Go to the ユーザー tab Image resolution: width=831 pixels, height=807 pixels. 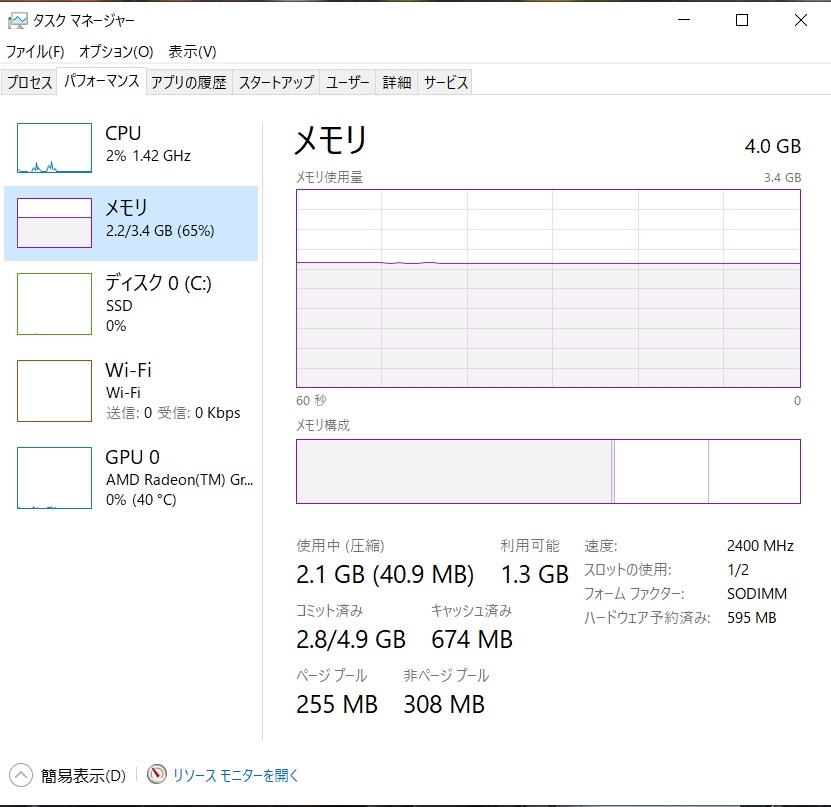348,83
